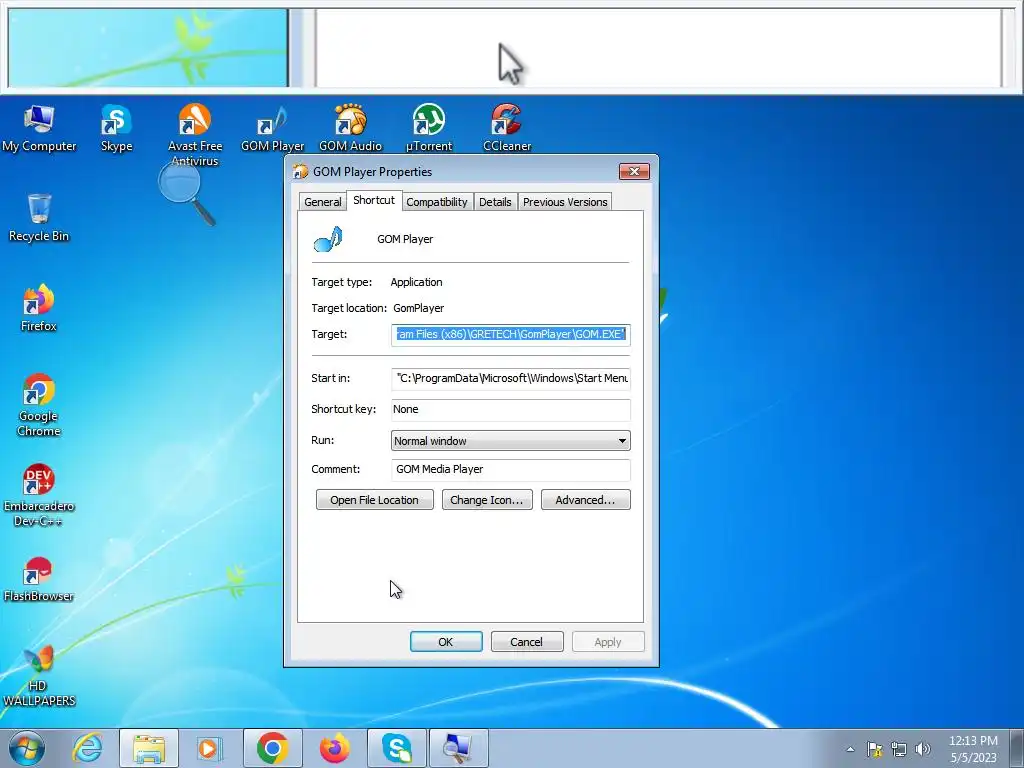1024x768 pixels.
Task: Select Embarcadero Dev-C++ desktop shortcut
Action: click(x=39, y=495)
